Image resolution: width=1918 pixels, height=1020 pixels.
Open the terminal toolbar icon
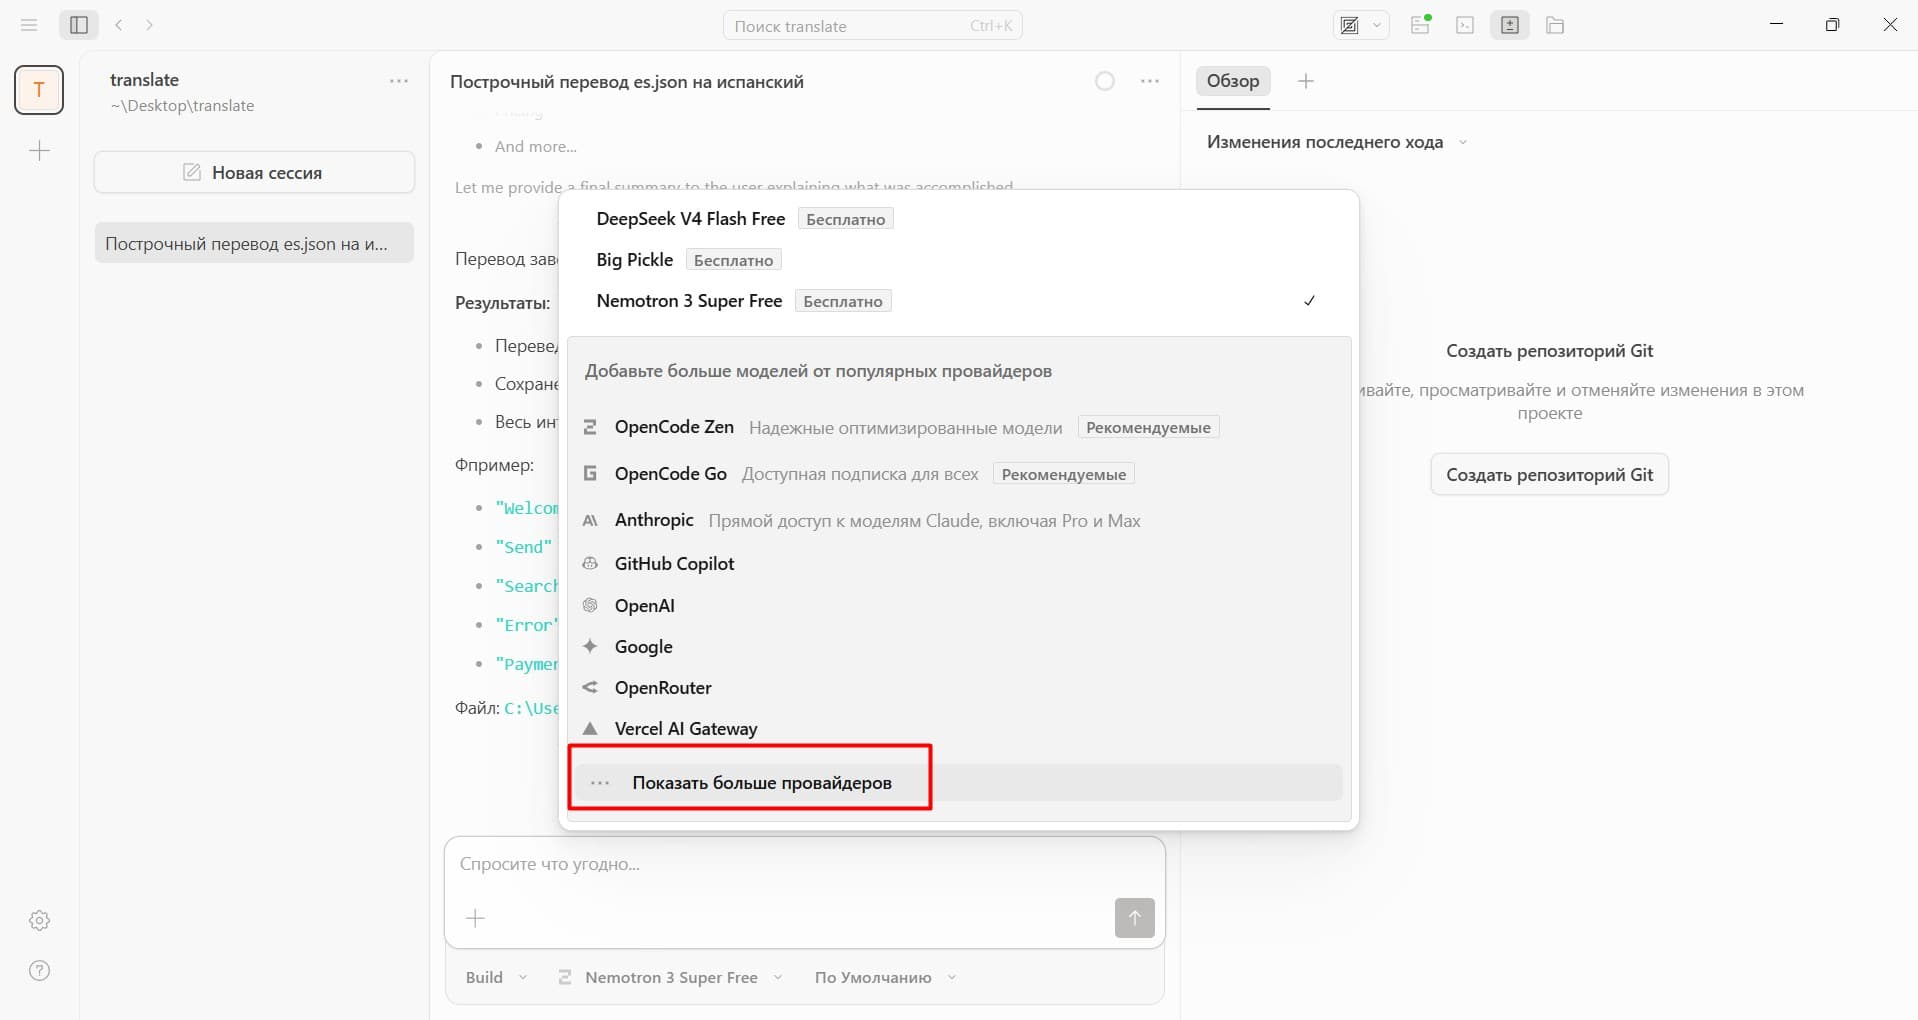coord(1465,25)
